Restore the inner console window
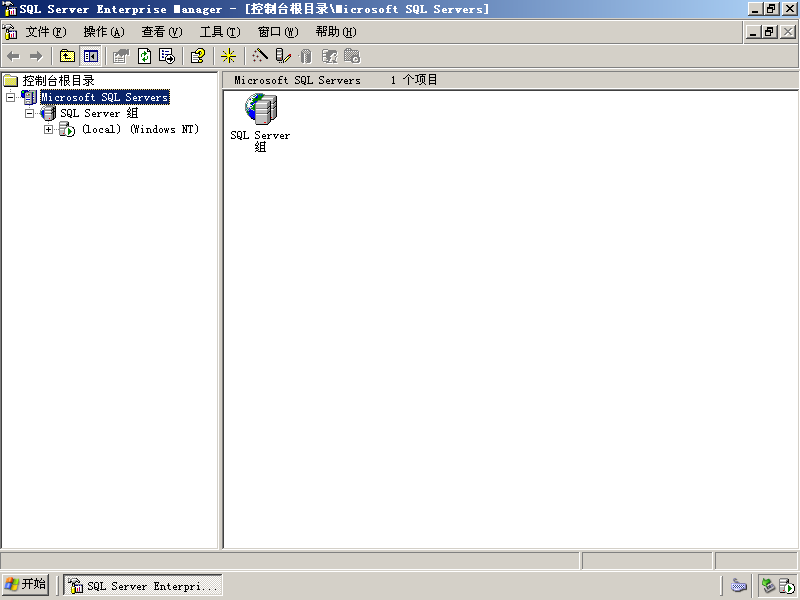Viewport: 800px width, 600px height. coord(770,32)
